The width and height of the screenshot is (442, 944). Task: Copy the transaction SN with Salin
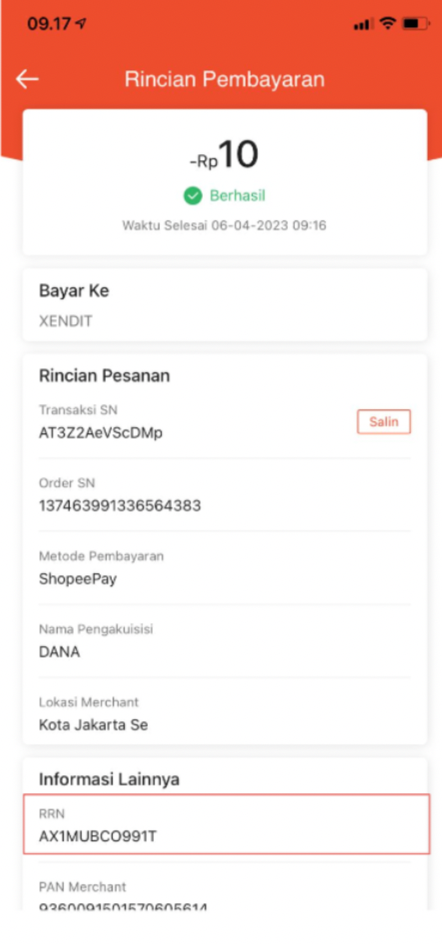[x=384, y=421]
